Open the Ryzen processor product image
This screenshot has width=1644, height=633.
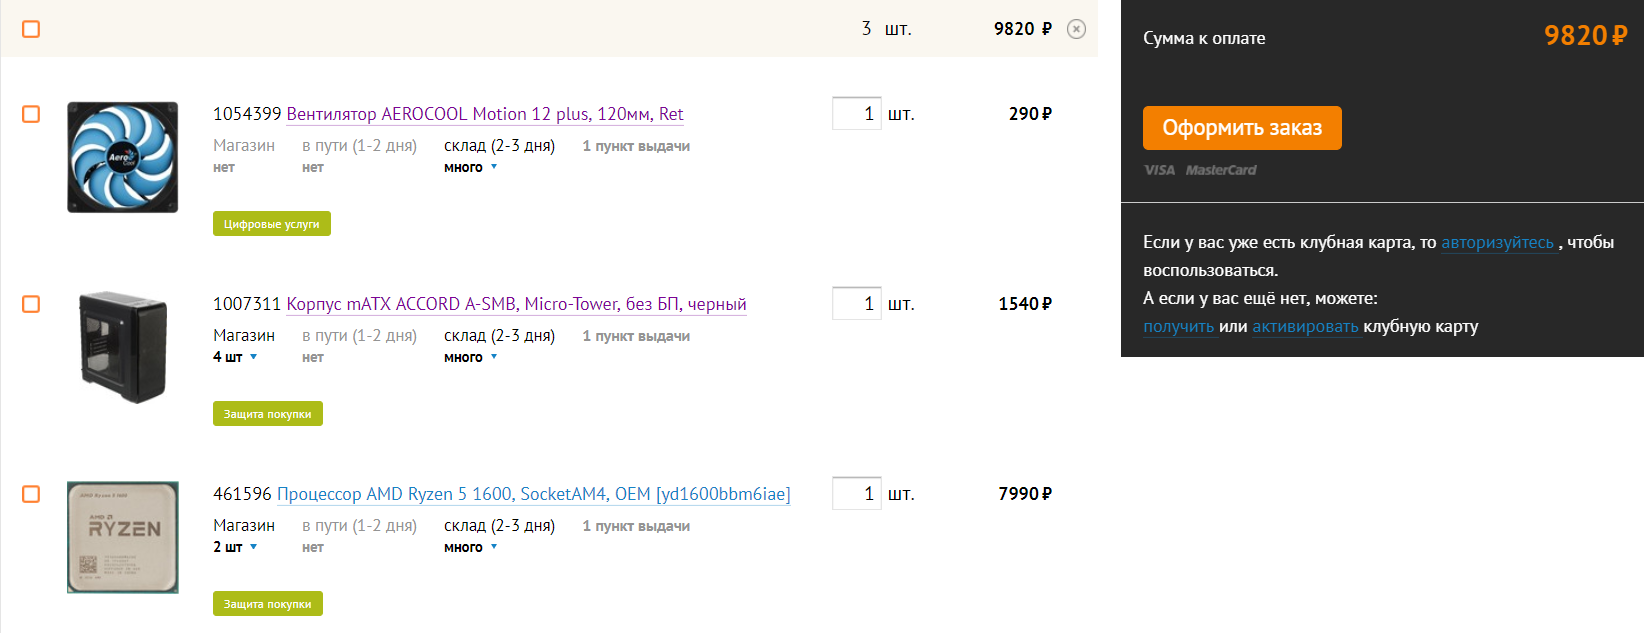(x=122, y=537)
